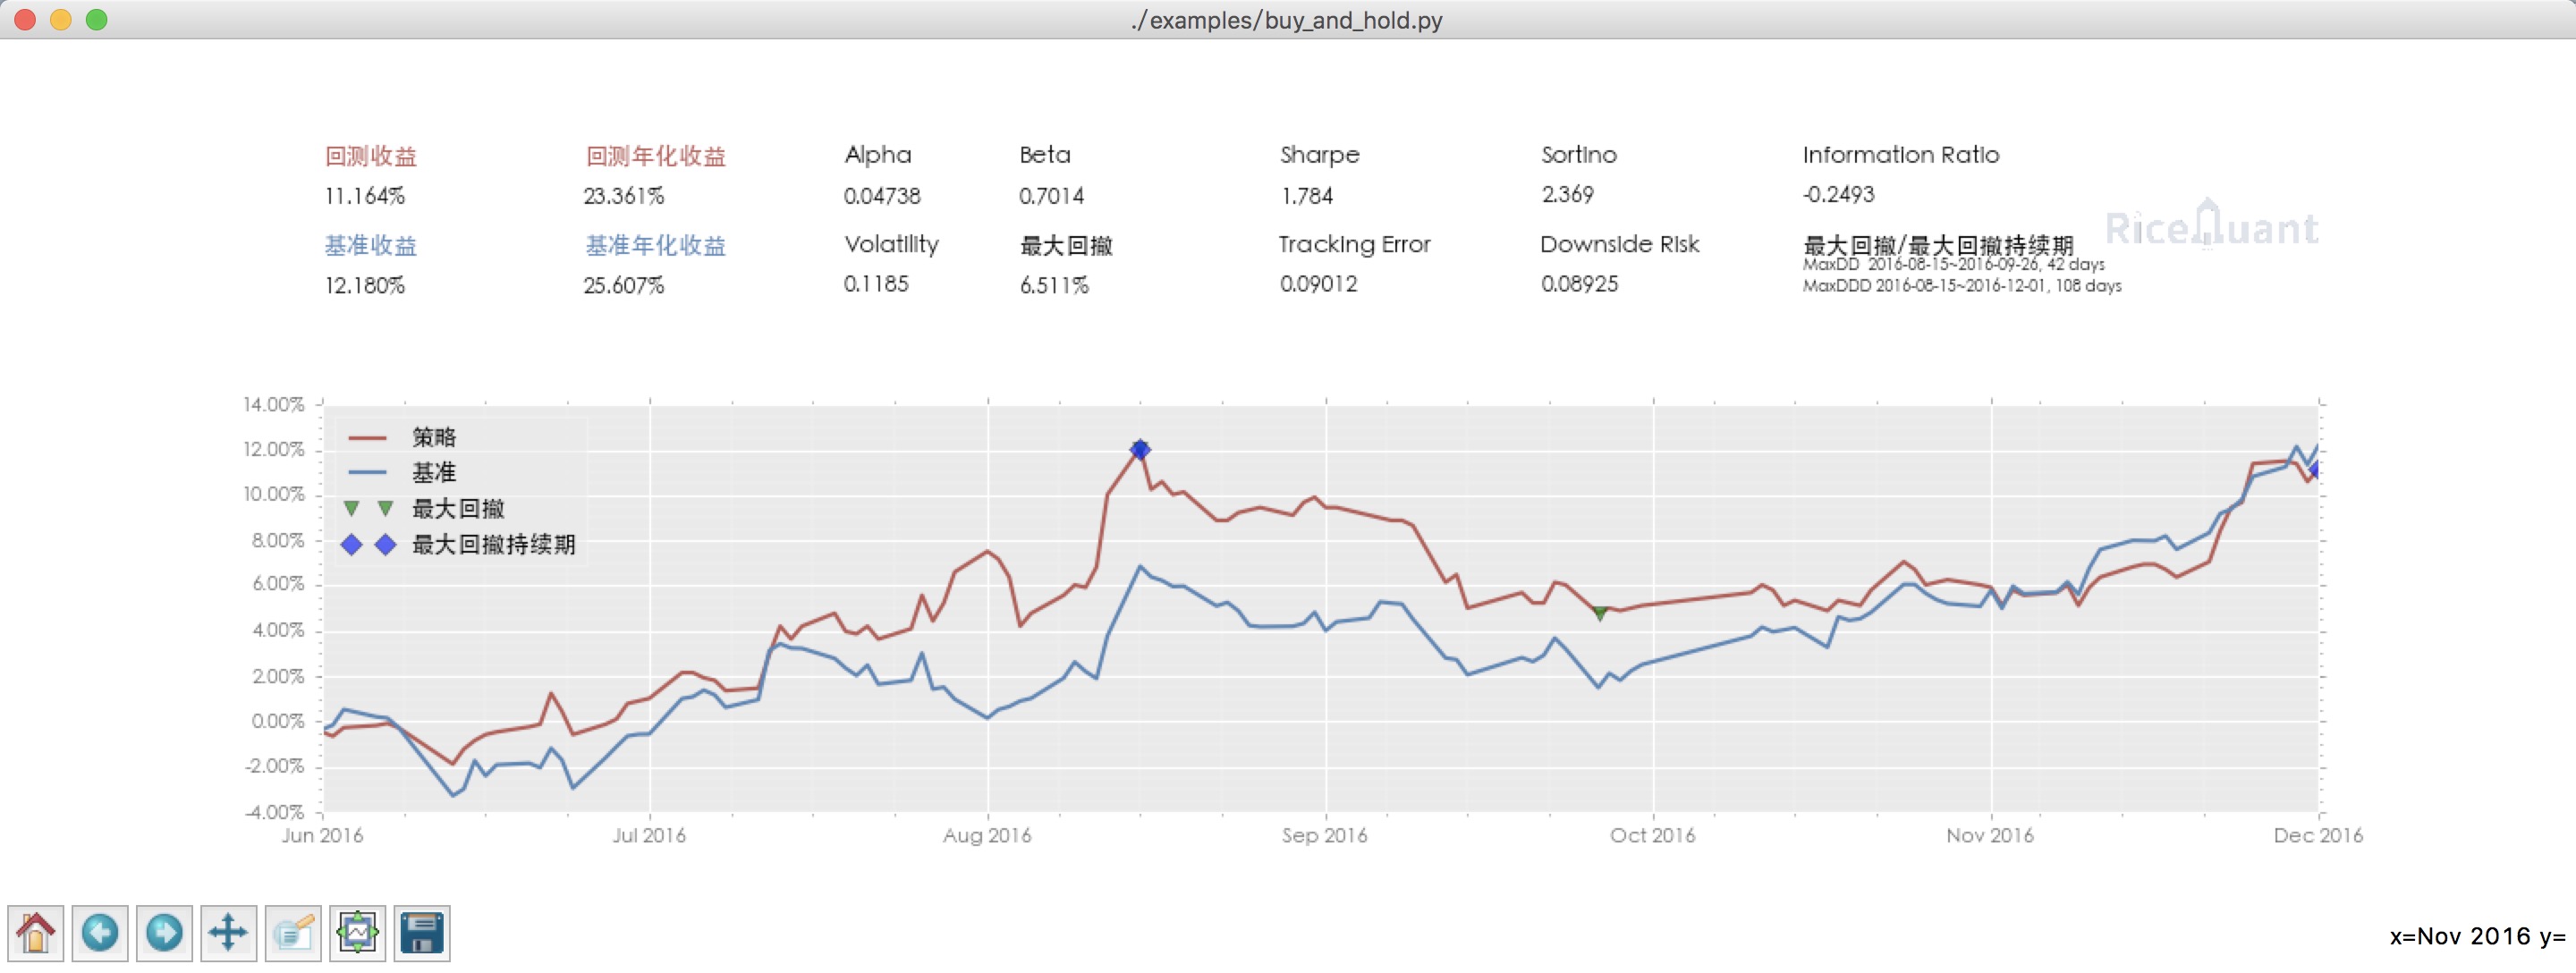Viewport: 2576px width, 973px height.
Task: Click the 回测收益 metric label
Action: point(371,156)
